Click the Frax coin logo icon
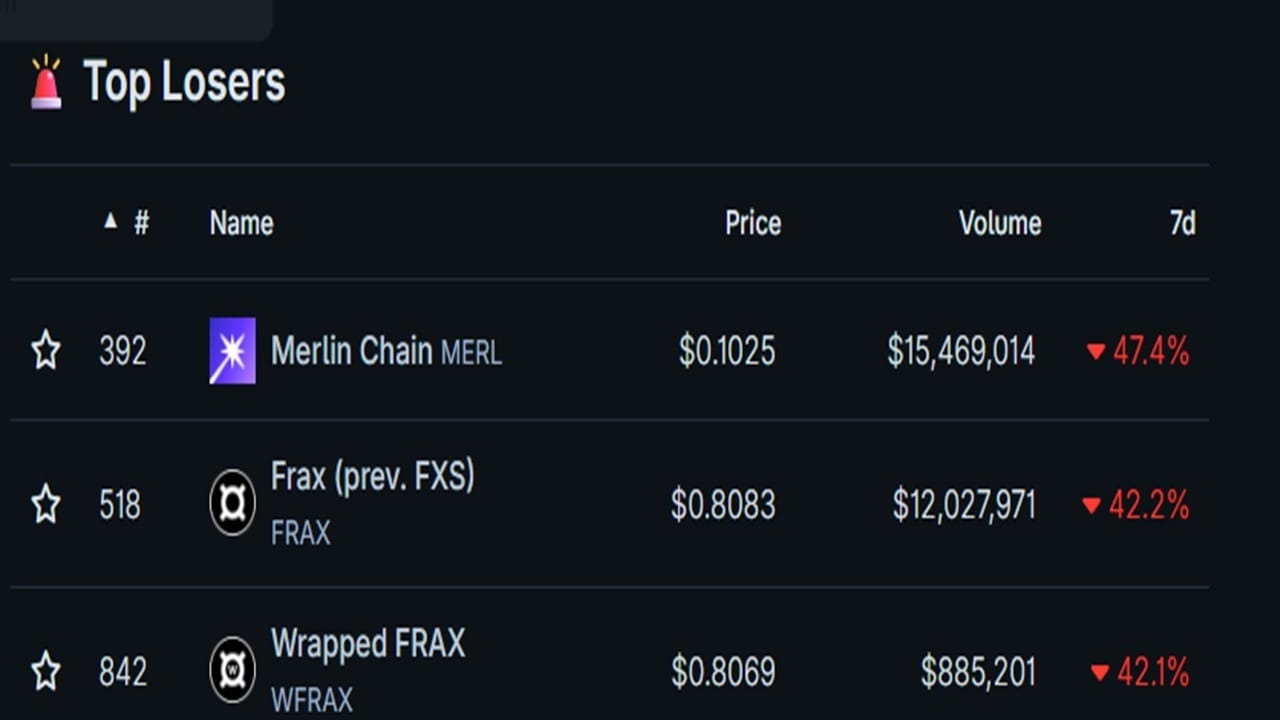The width and height of the screenshot is (1280, 720). pos(232,503)
